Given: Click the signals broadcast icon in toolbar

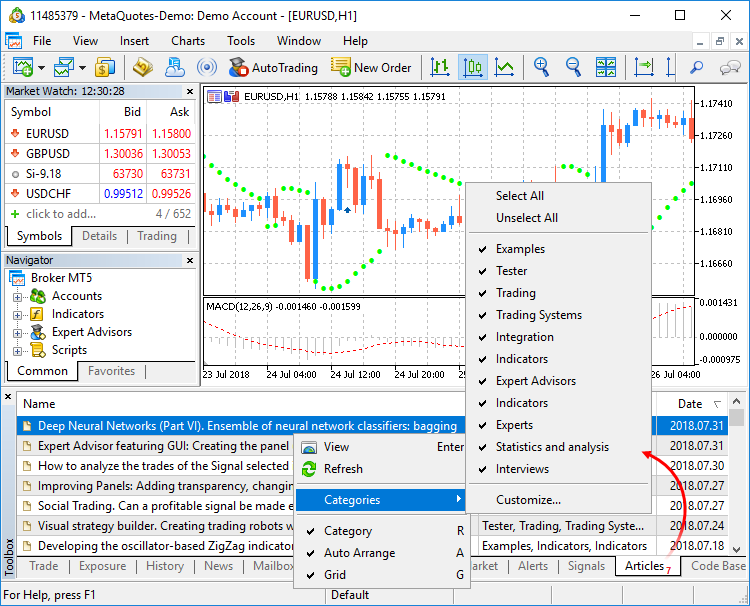Looking at the screenshot, I should 207,68.
